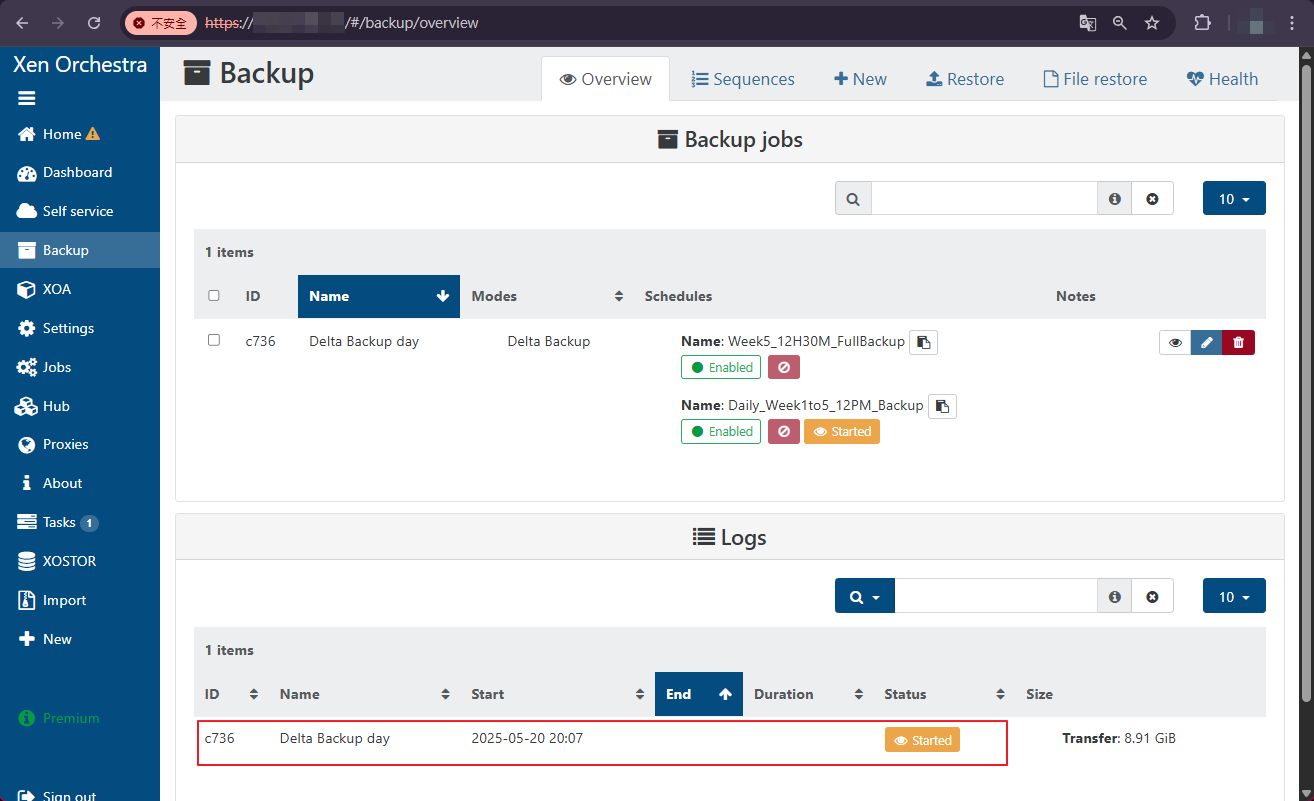
Task: Open the Restore tab
Action: (x=965, y=79)
